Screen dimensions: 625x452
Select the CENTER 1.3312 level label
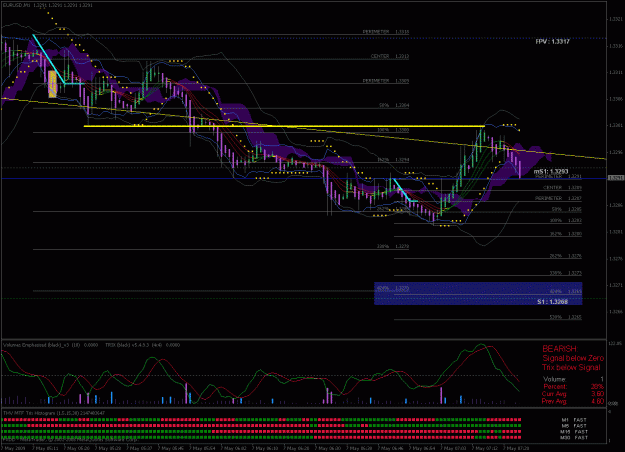(390, 56)
